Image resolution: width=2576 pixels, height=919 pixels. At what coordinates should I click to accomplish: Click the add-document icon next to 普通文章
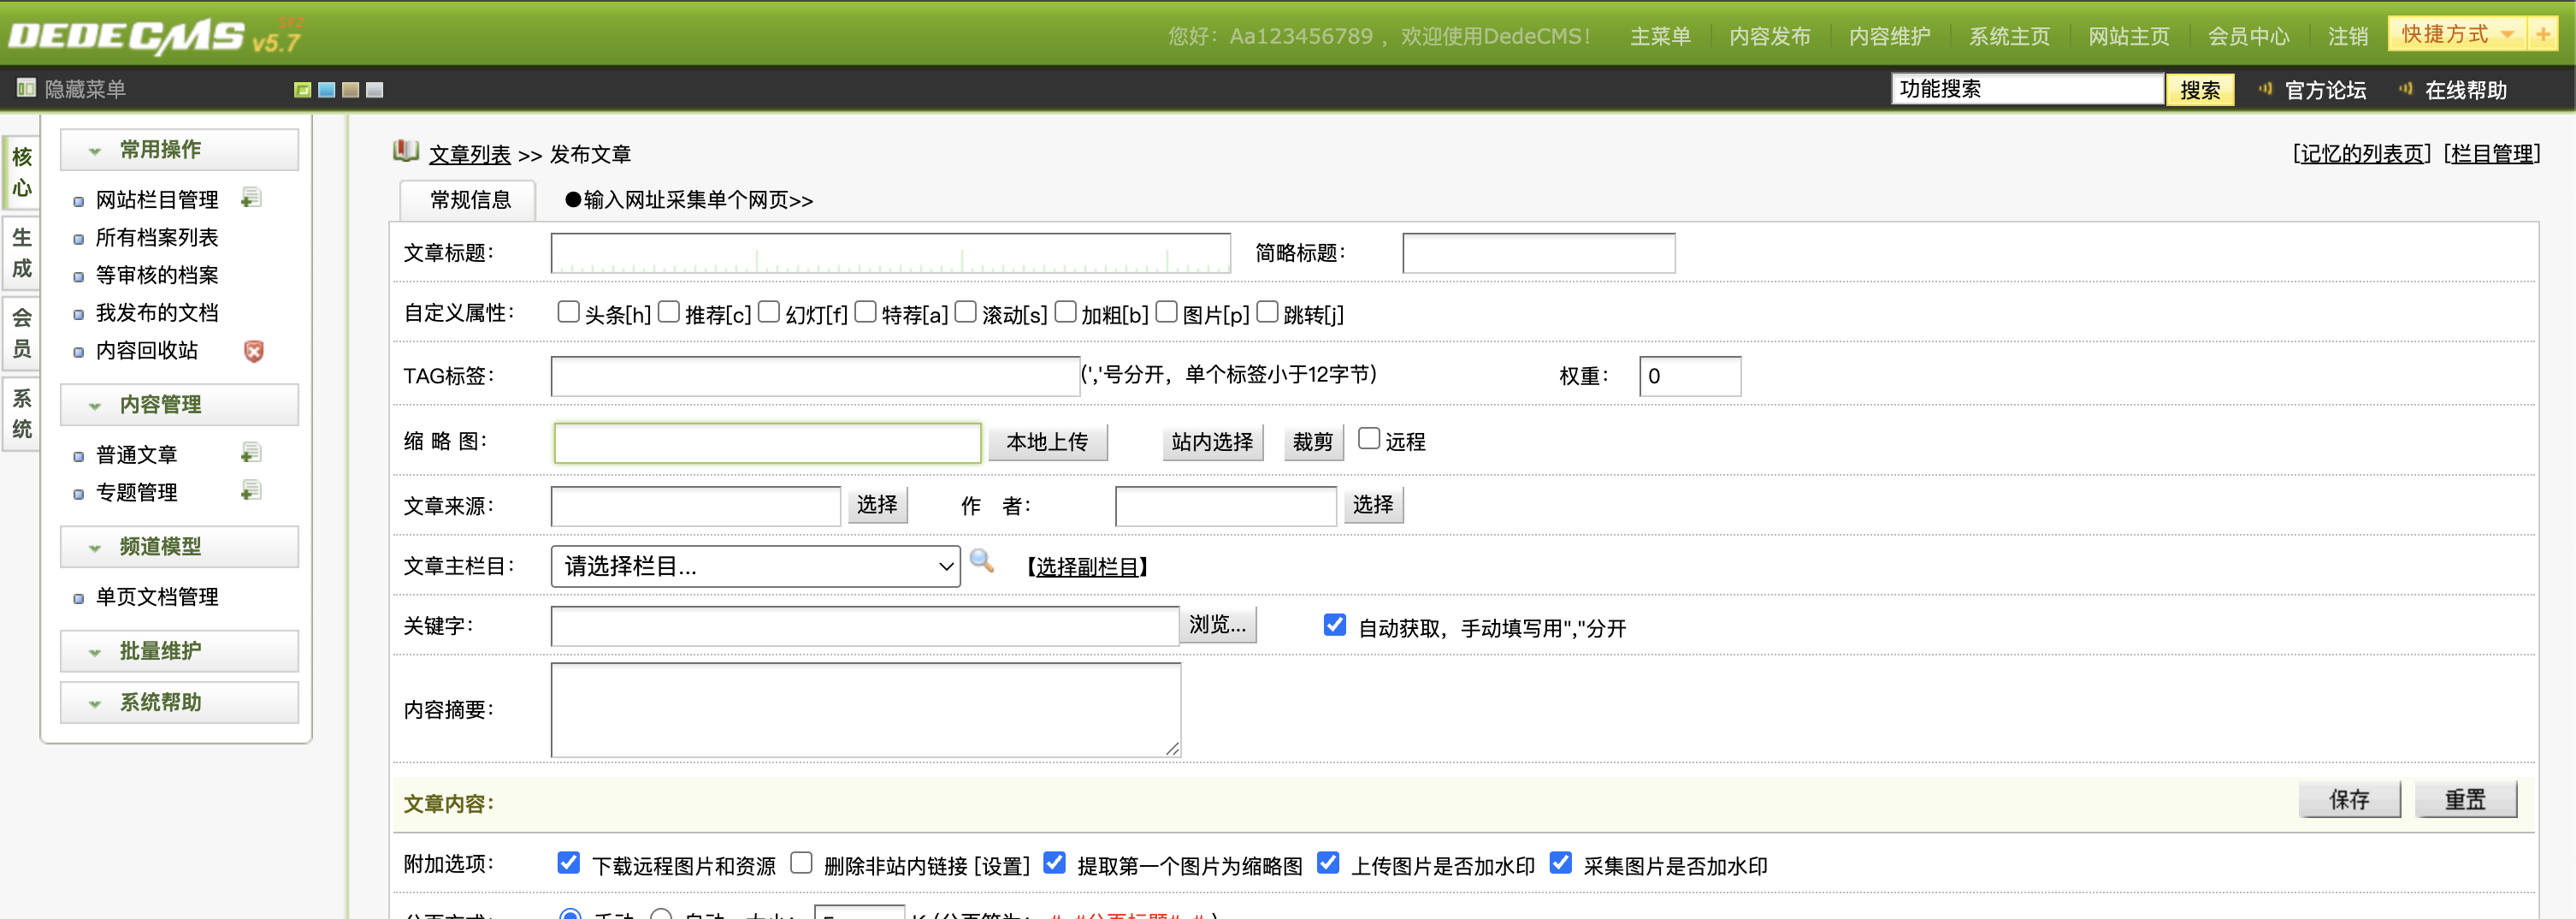tap(251, 454)
